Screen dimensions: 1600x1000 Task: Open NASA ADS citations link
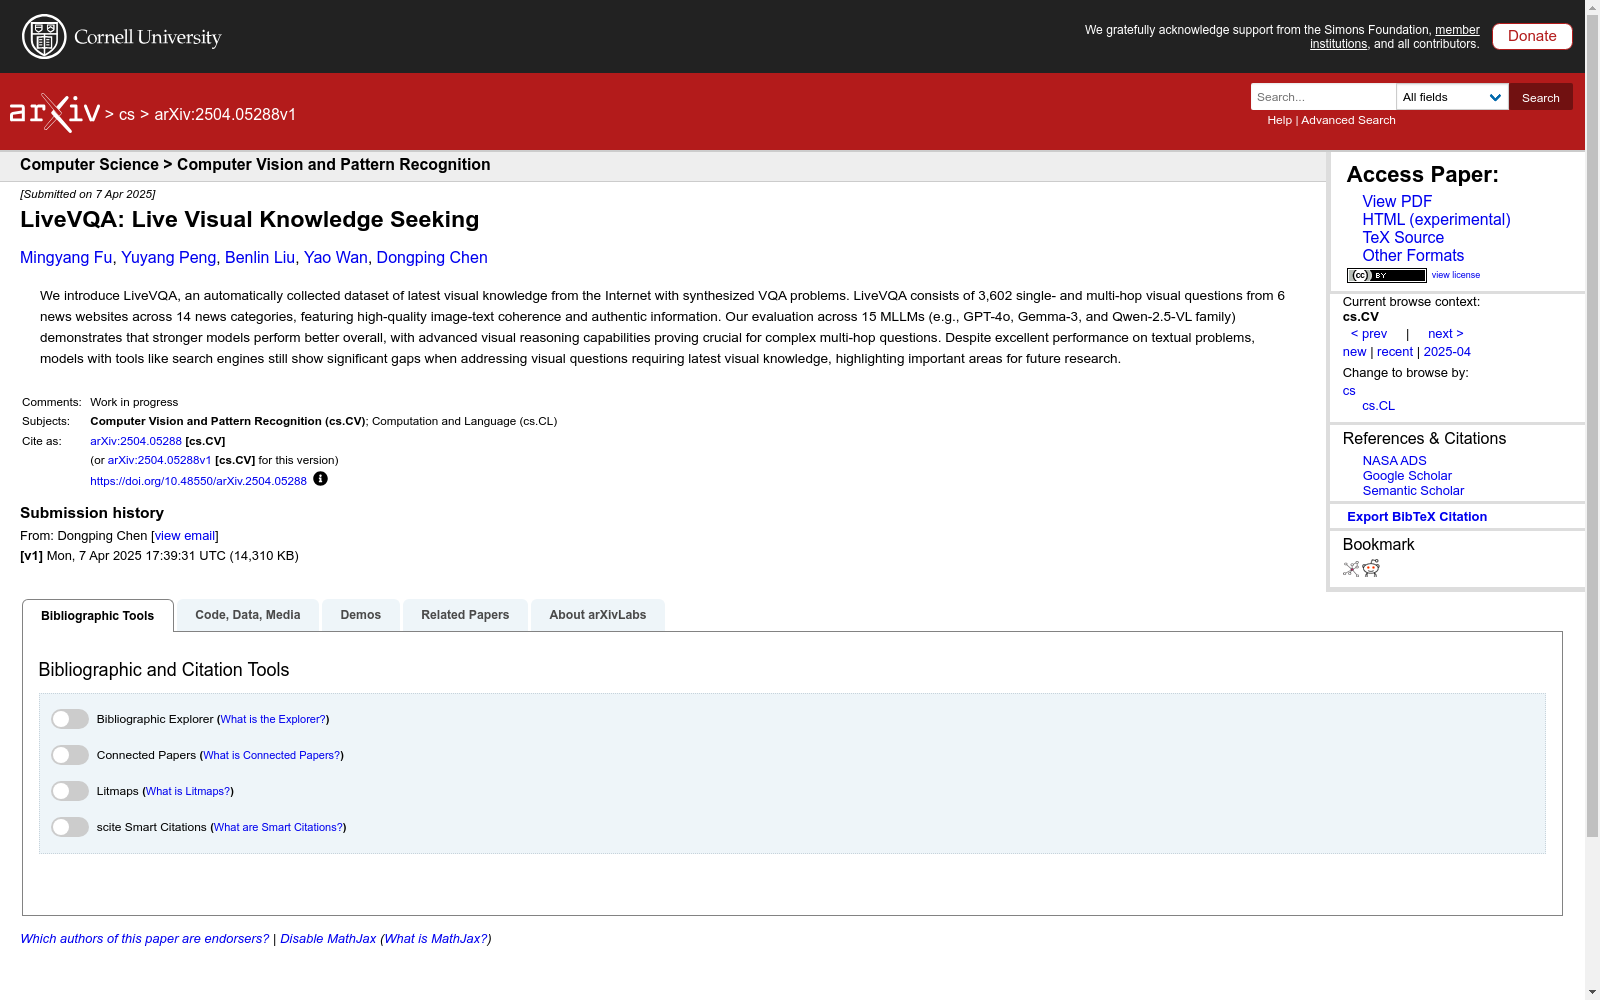(1394, 461)
